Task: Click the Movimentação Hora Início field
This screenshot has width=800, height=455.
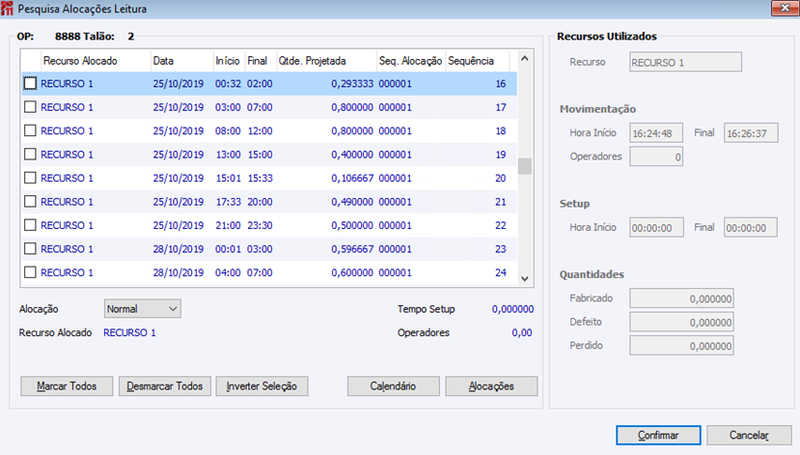Action: click(656, 133)
